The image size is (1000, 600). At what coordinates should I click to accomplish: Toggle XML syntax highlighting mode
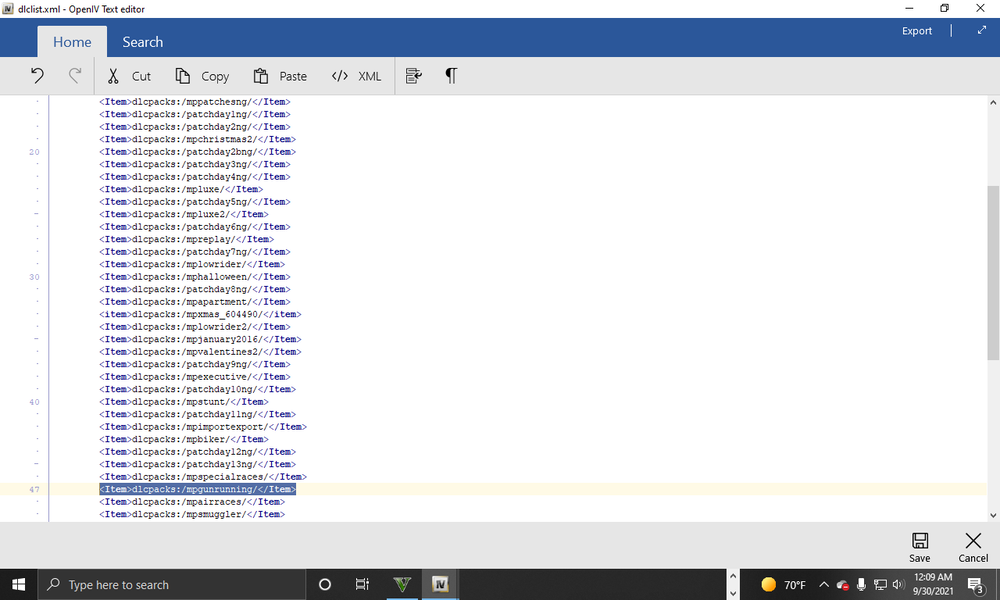(x=356, y=75)
